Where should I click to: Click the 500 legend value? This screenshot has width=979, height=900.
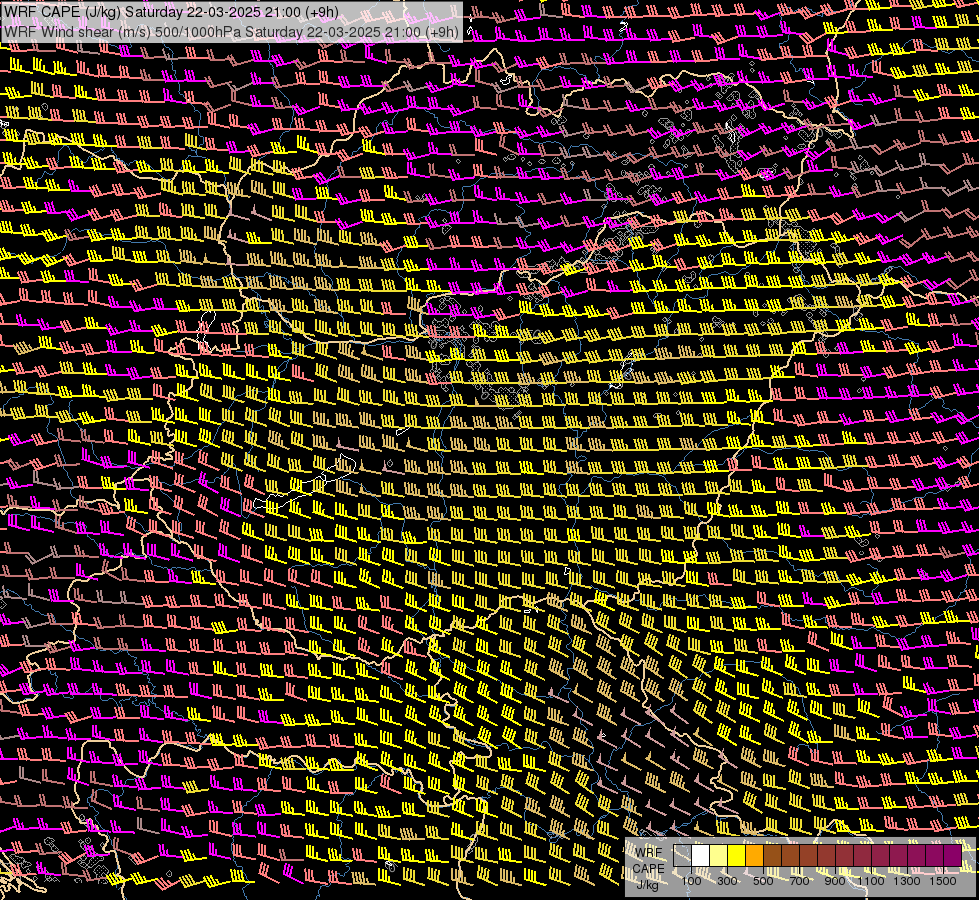[763, 881]
